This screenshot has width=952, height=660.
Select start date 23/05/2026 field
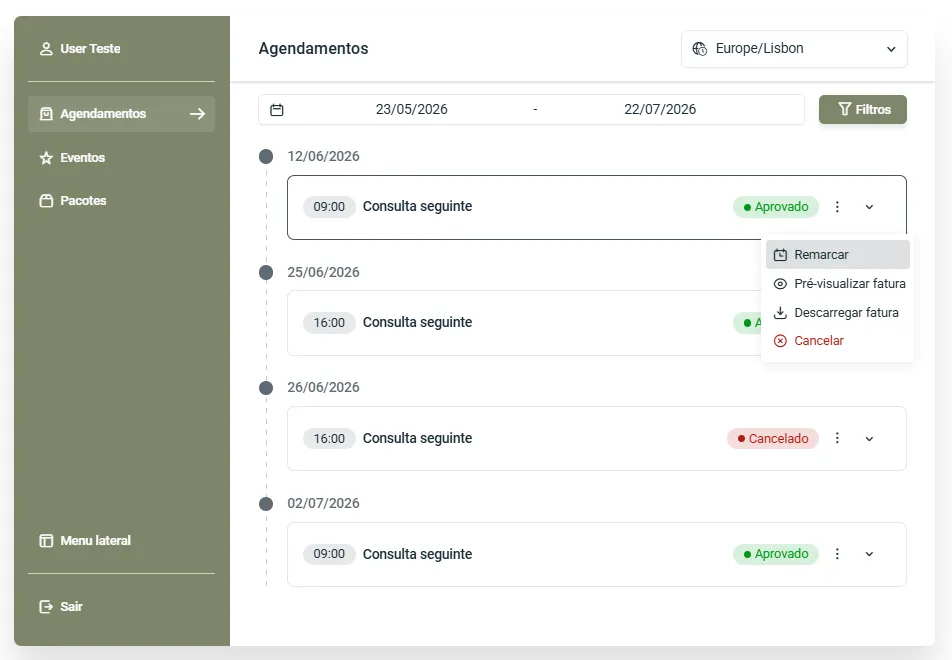tap(412, 109)
